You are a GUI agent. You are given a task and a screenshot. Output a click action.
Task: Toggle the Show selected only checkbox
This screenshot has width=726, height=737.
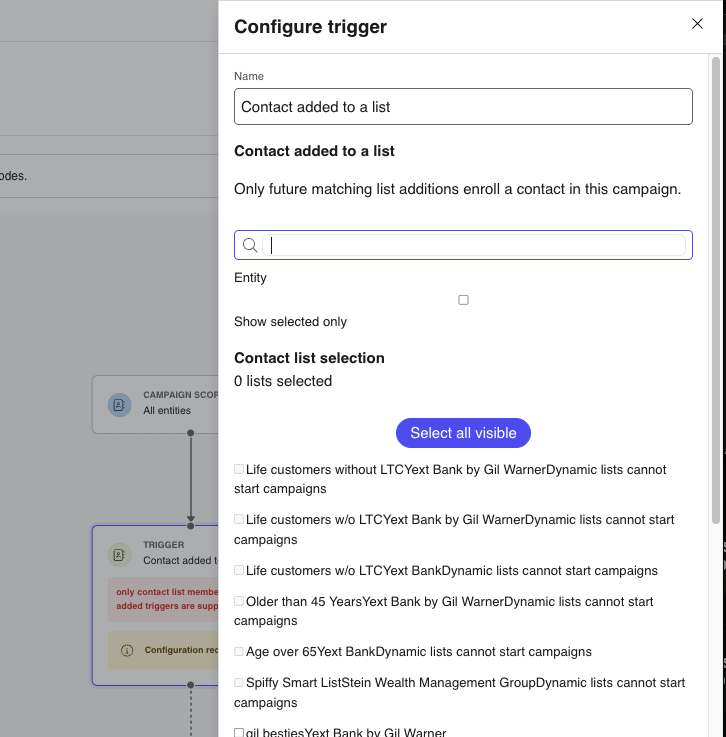click(463, 300)
